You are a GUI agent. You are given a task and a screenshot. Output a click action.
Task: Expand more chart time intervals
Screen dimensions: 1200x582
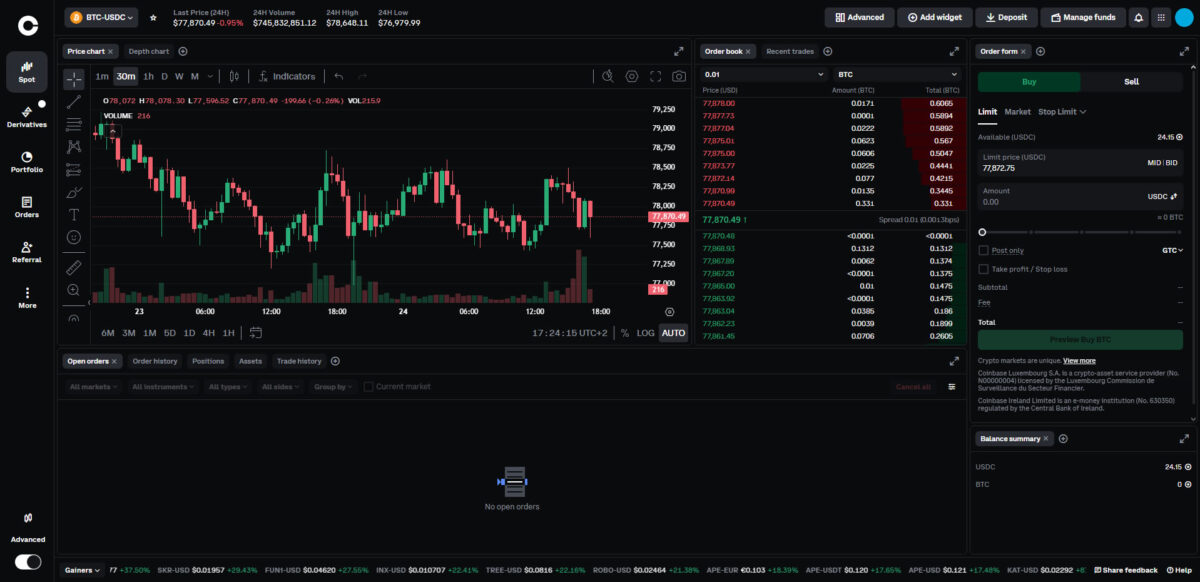[x=208, y=76]
